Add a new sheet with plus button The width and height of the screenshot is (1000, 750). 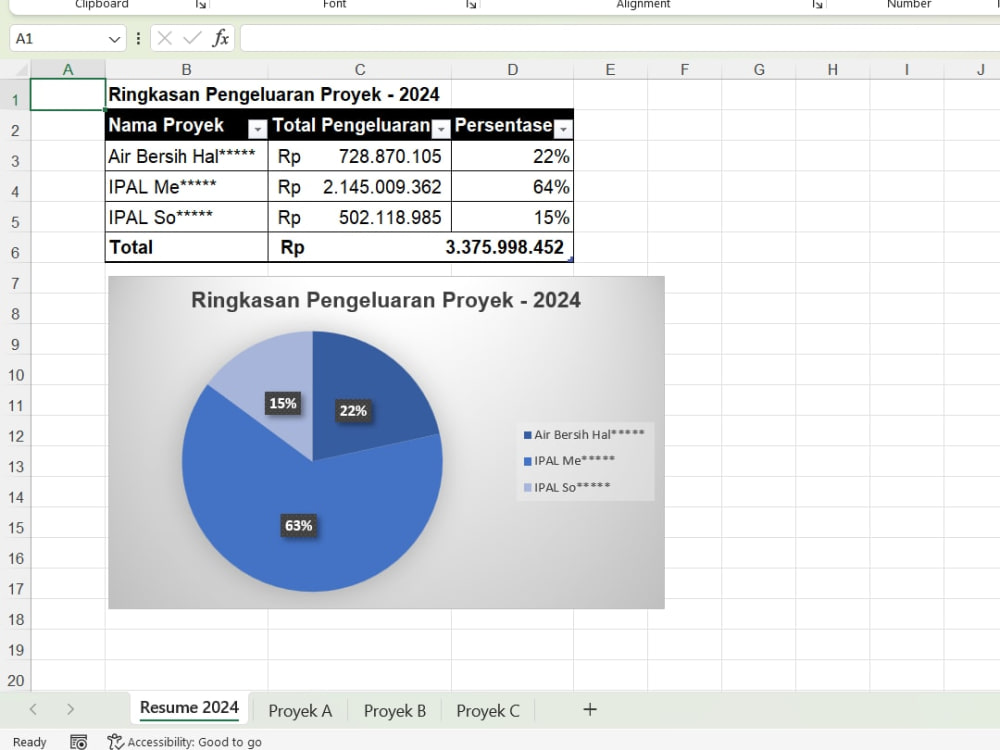pos(590,709)
